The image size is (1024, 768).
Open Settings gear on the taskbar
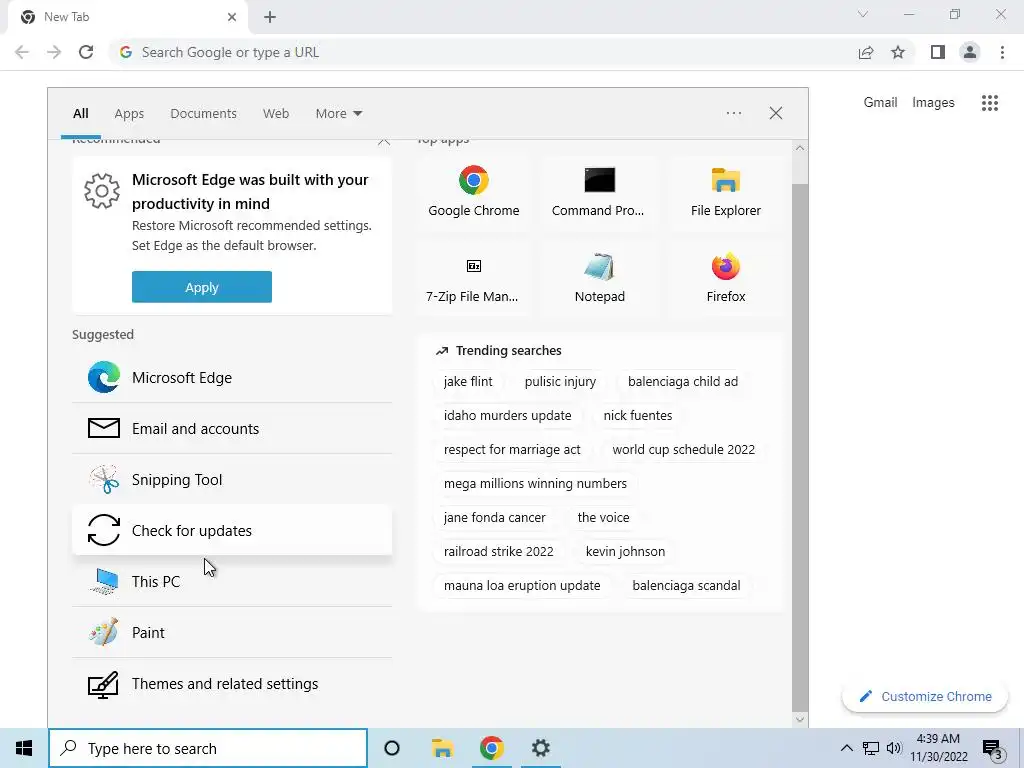click(541, 748)
